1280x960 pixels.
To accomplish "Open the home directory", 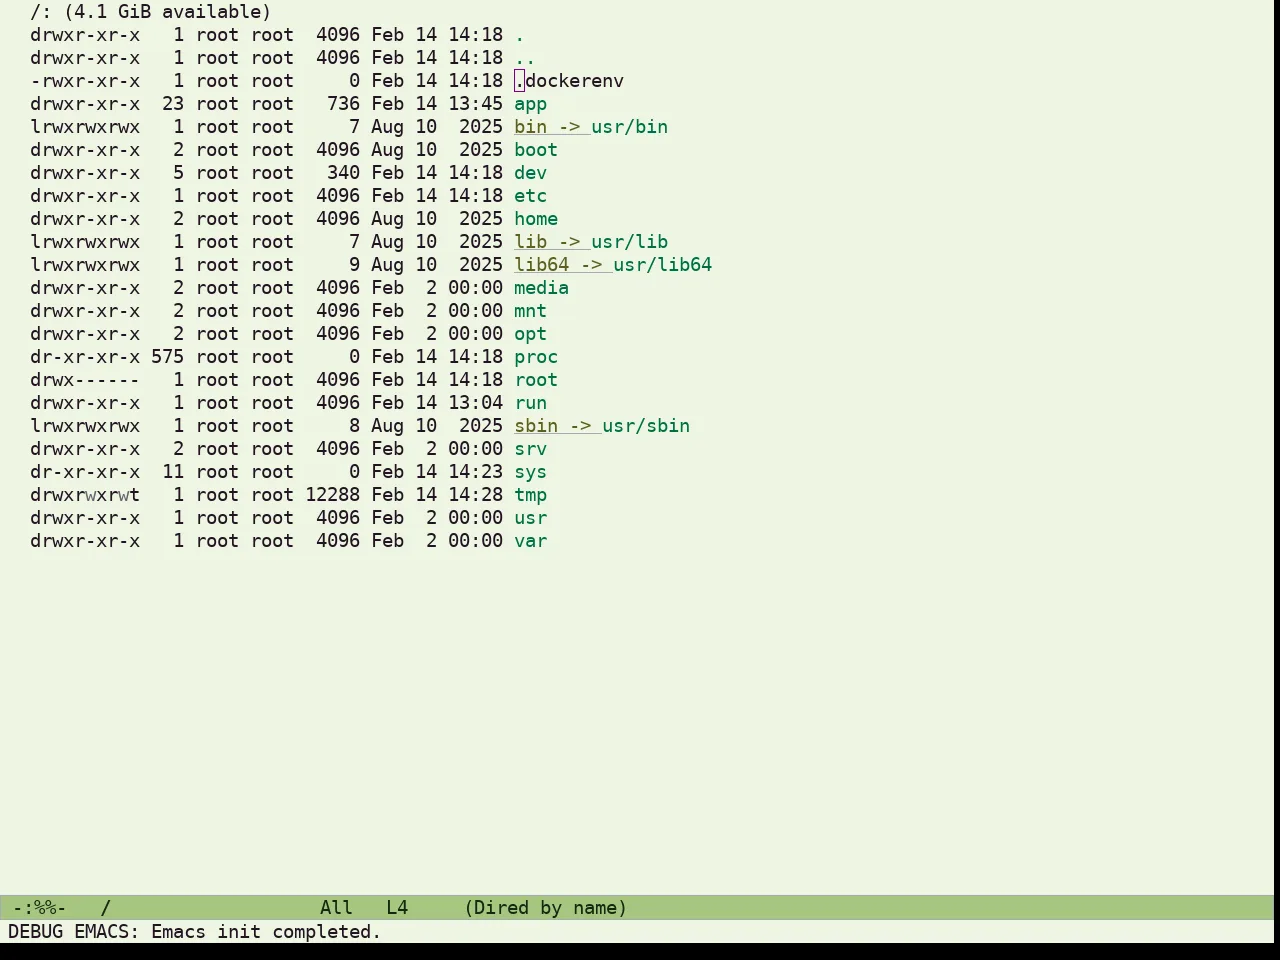I will click(536, 219).
